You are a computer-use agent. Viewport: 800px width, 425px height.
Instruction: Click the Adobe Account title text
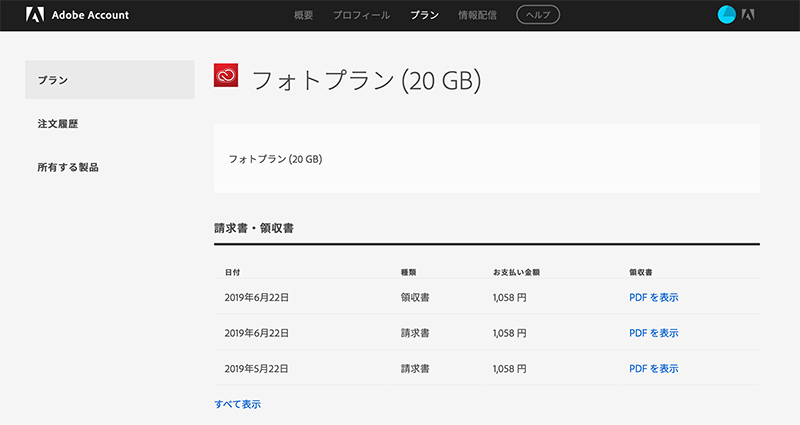90,15
